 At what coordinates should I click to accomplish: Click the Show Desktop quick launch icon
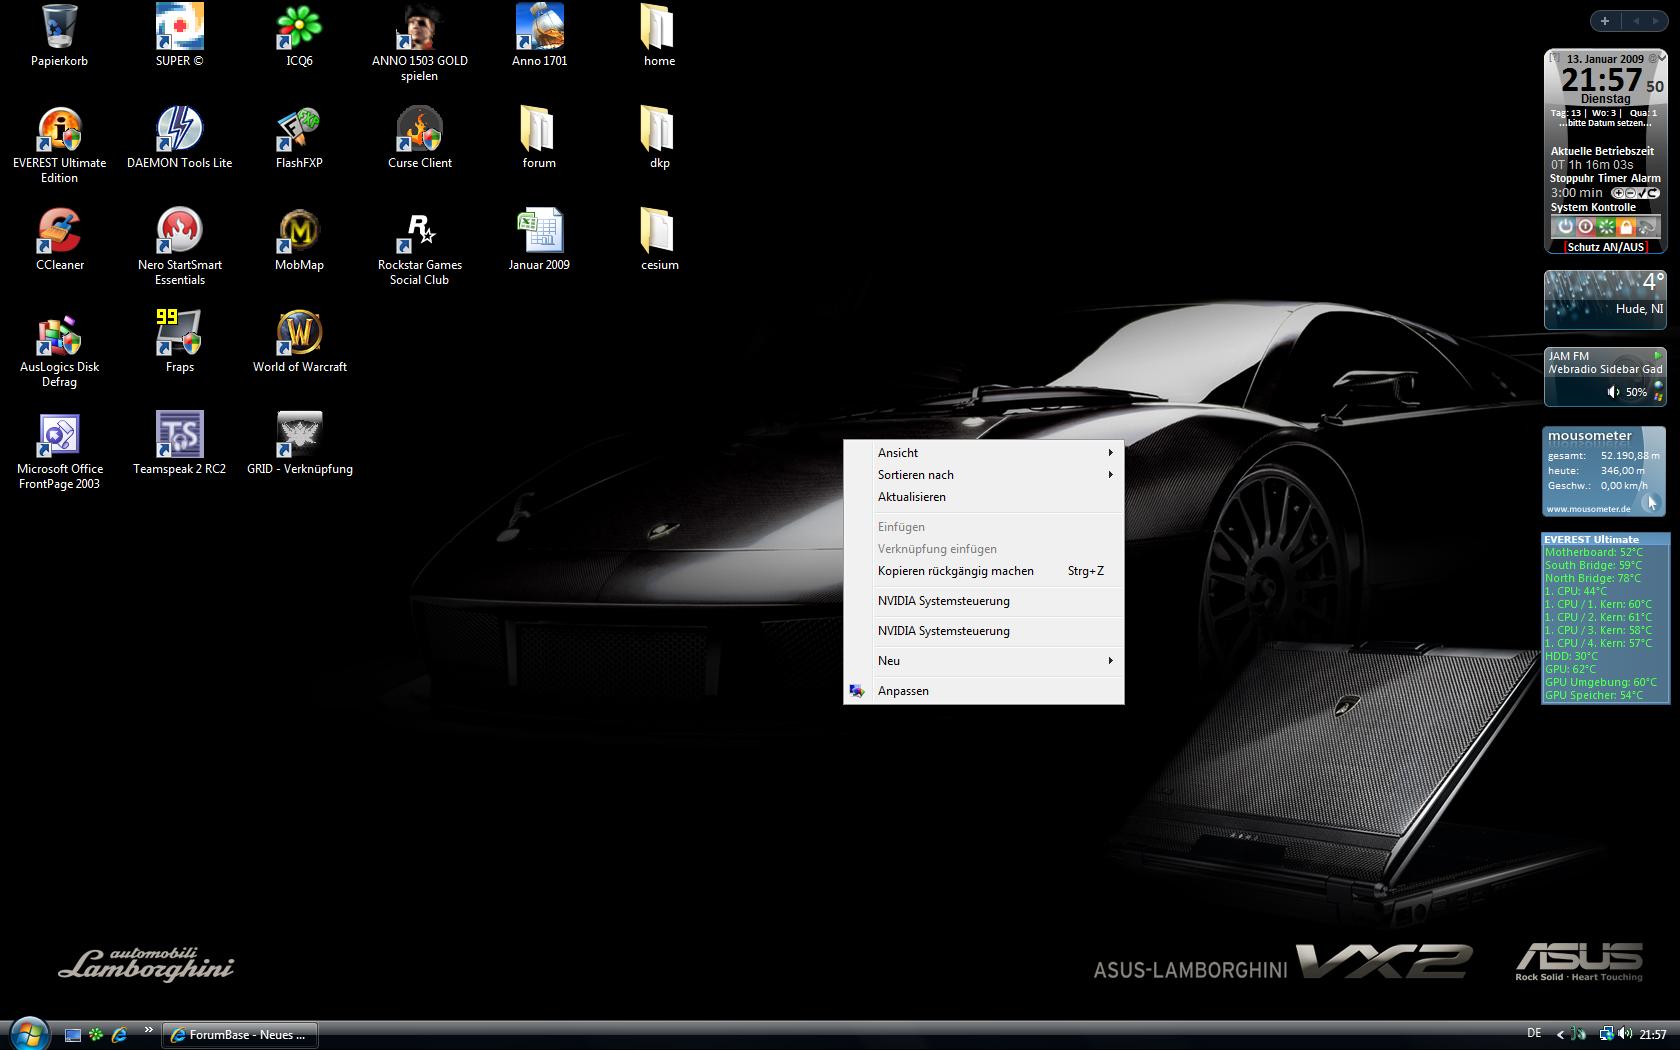(72, 1035)
